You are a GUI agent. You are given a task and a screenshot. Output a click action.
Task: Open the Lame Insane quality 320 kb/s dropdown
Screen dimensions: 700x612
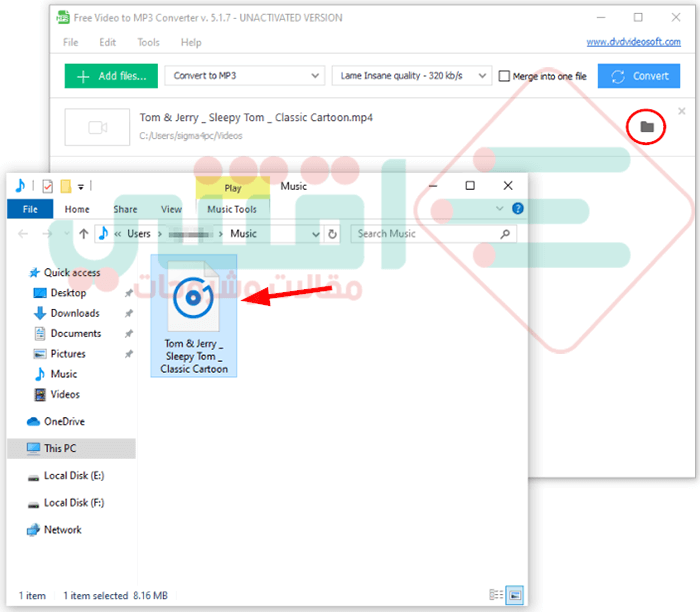[412, 76]
